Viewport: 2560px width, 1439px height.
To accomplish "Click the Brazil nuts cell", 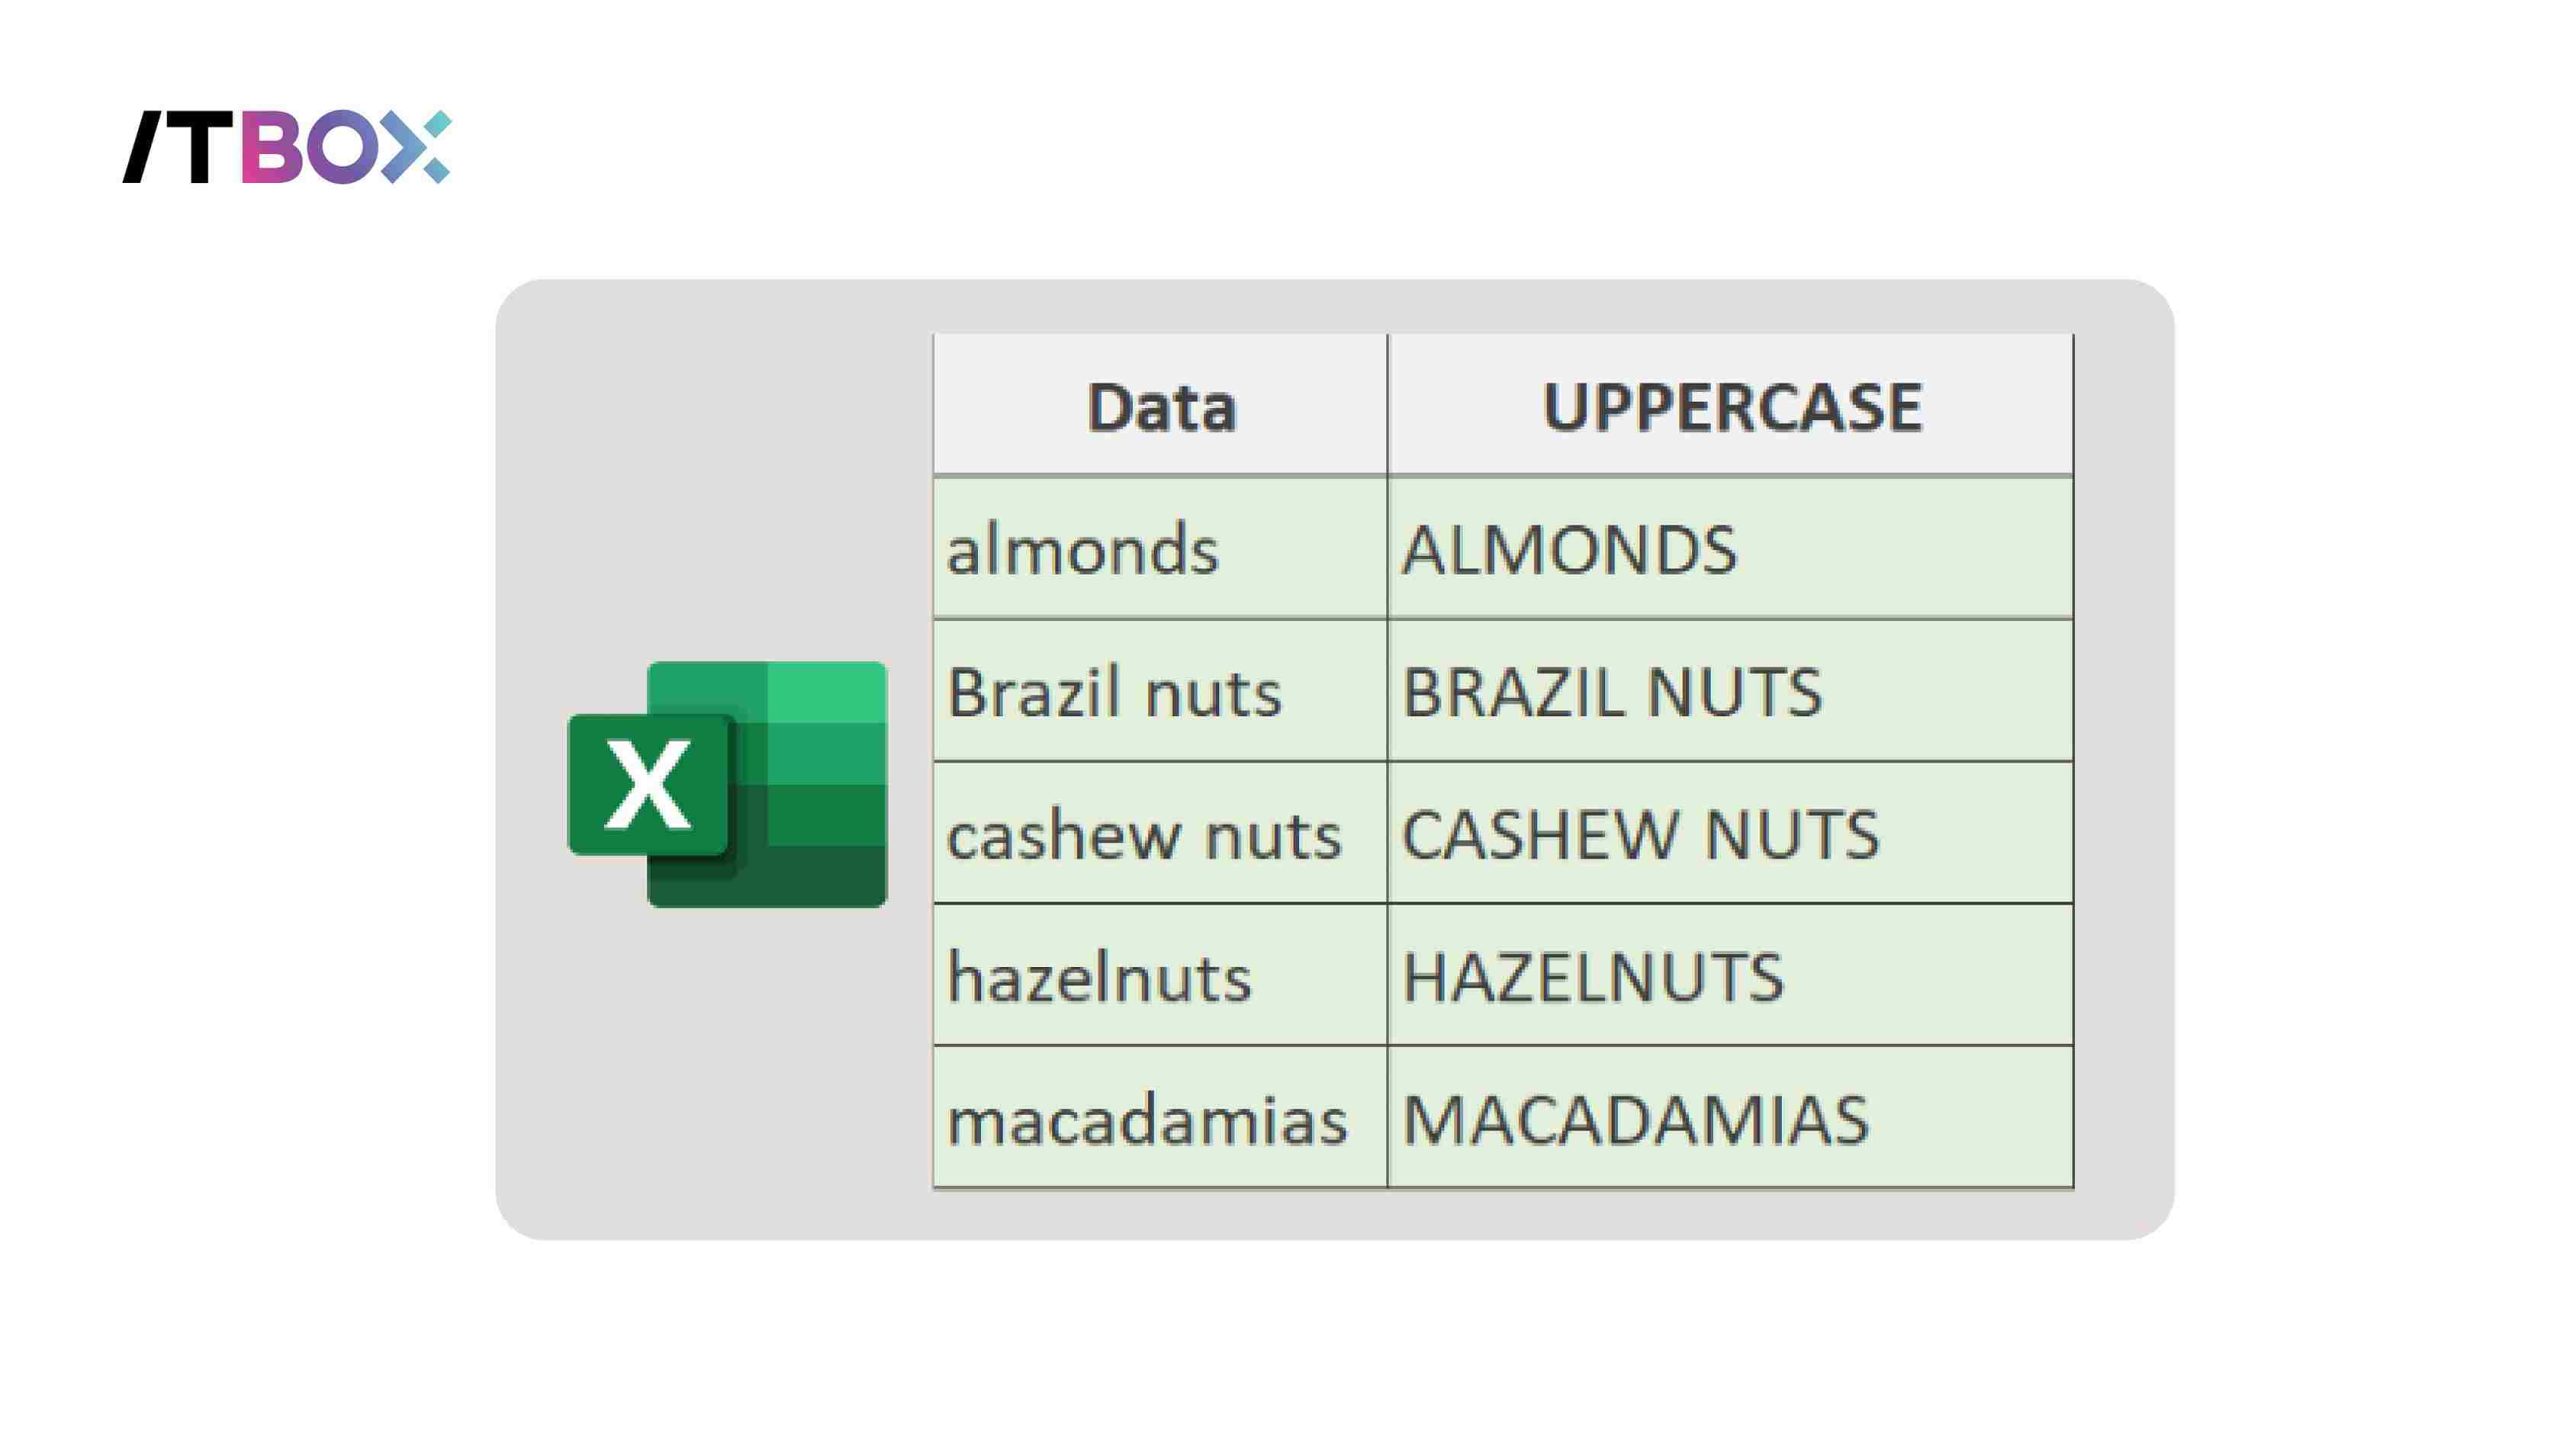I will tap(1160, 691).
